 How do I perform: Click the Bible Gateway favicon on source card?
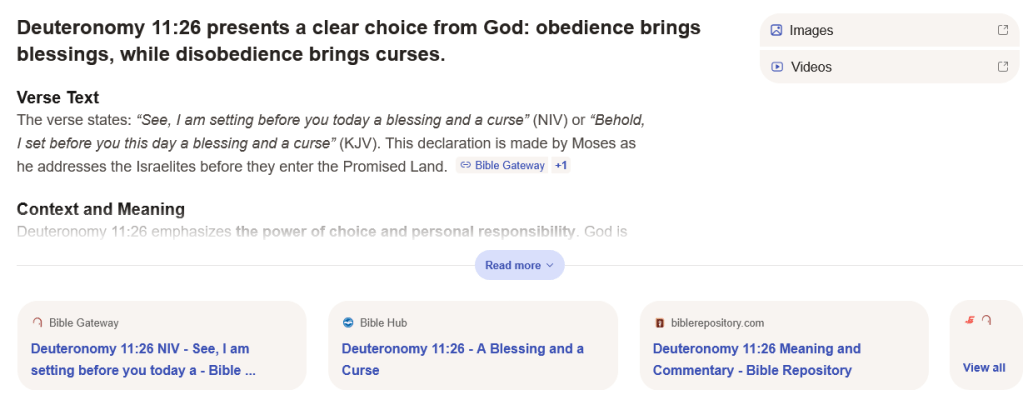pos(38,323)
